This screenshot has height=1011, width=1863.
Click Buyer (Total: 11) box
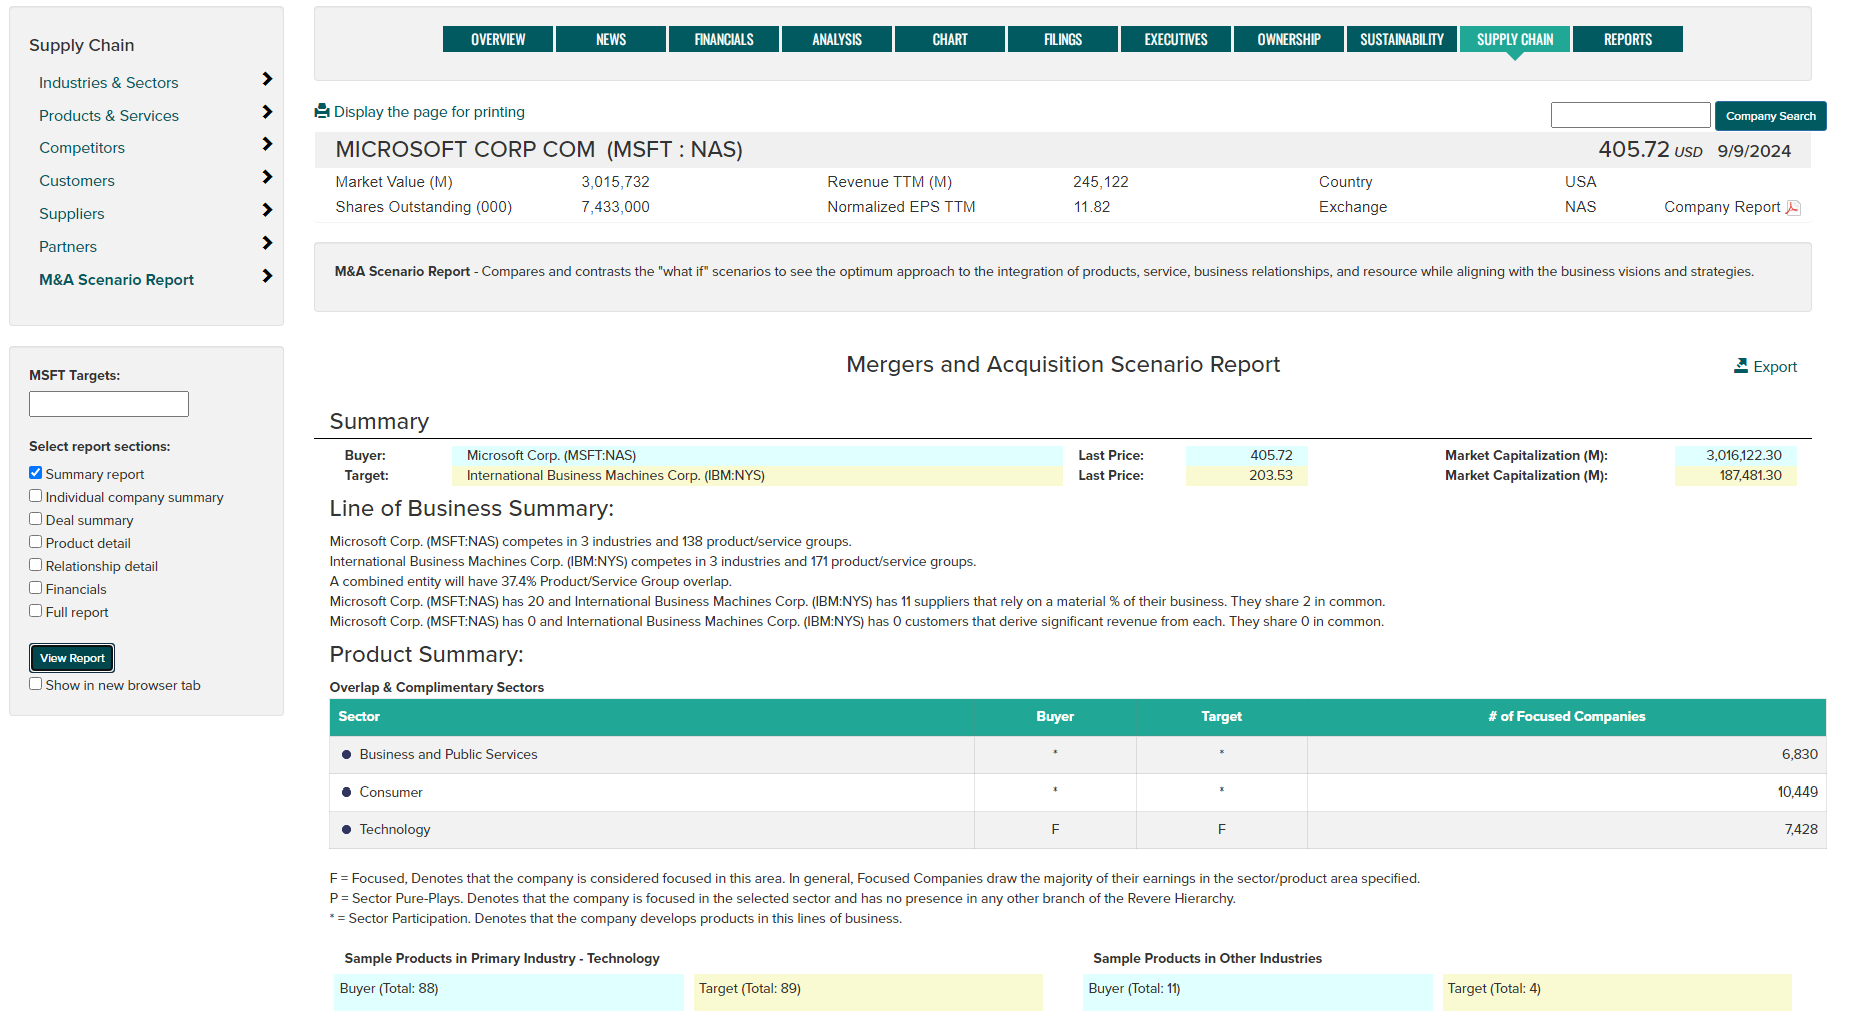tap(1258, 991)
